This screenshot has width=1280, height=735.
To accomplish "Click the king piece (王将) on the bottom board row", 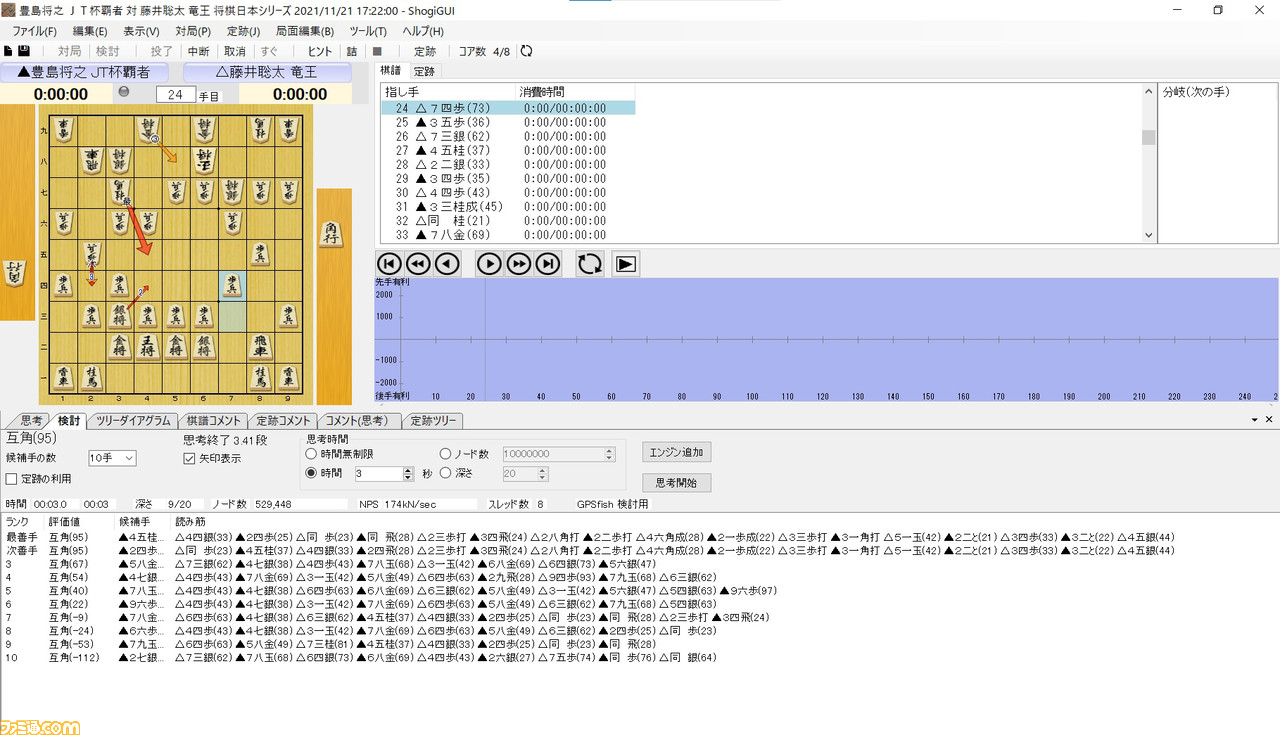I will (147, 347).
